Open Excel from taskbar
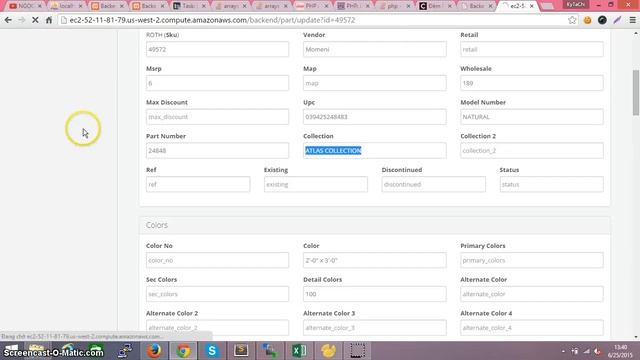The width and height of the screenshot is (640, 360). [299, 351]
